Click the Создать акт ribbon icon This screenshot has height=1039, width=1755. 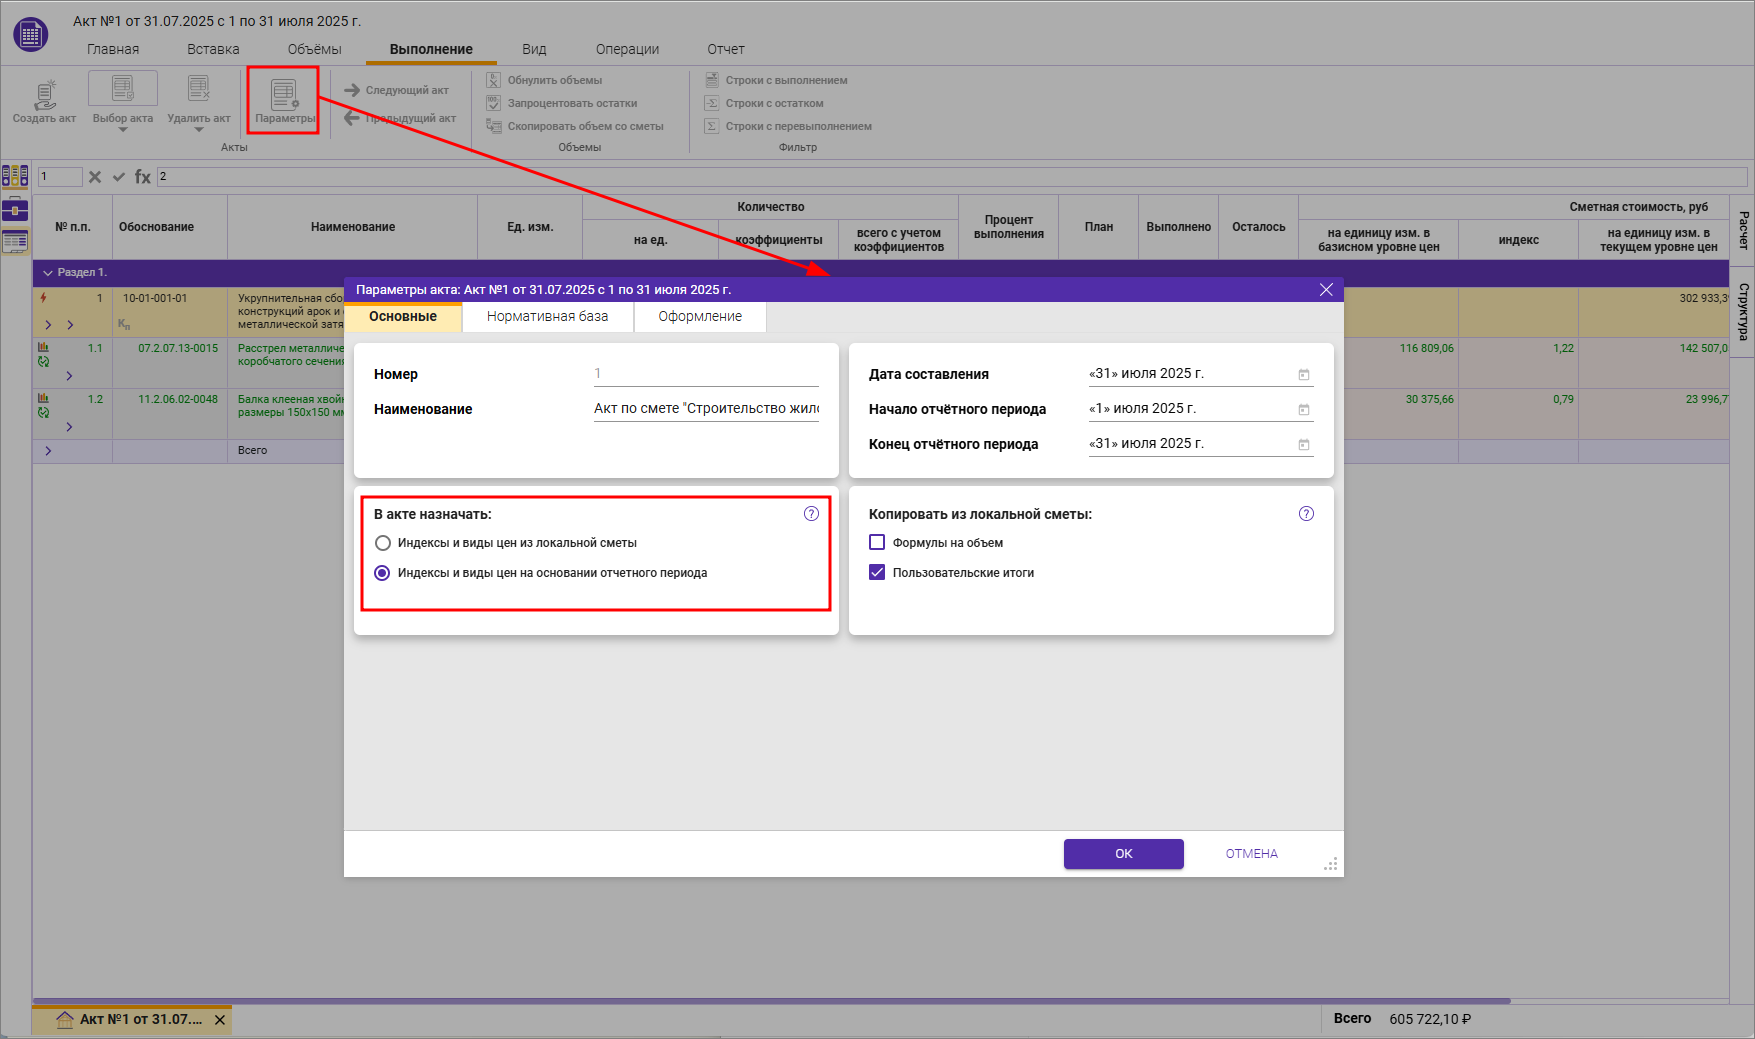coord(44,95)
